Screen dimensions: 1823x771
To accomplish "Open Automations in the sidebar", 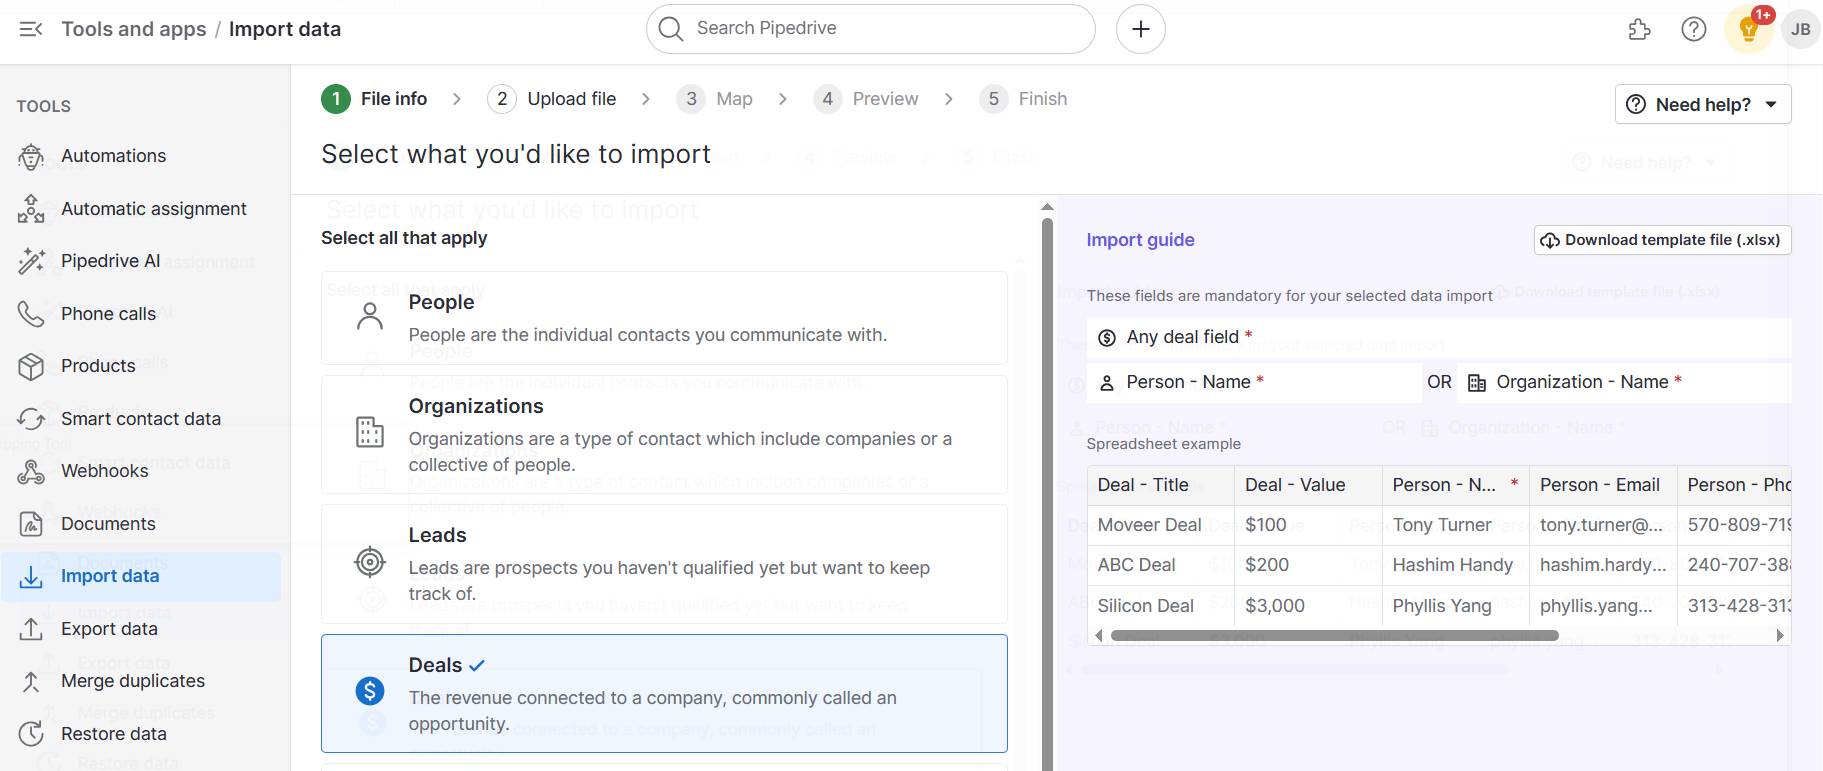I will tap(114, 156).
